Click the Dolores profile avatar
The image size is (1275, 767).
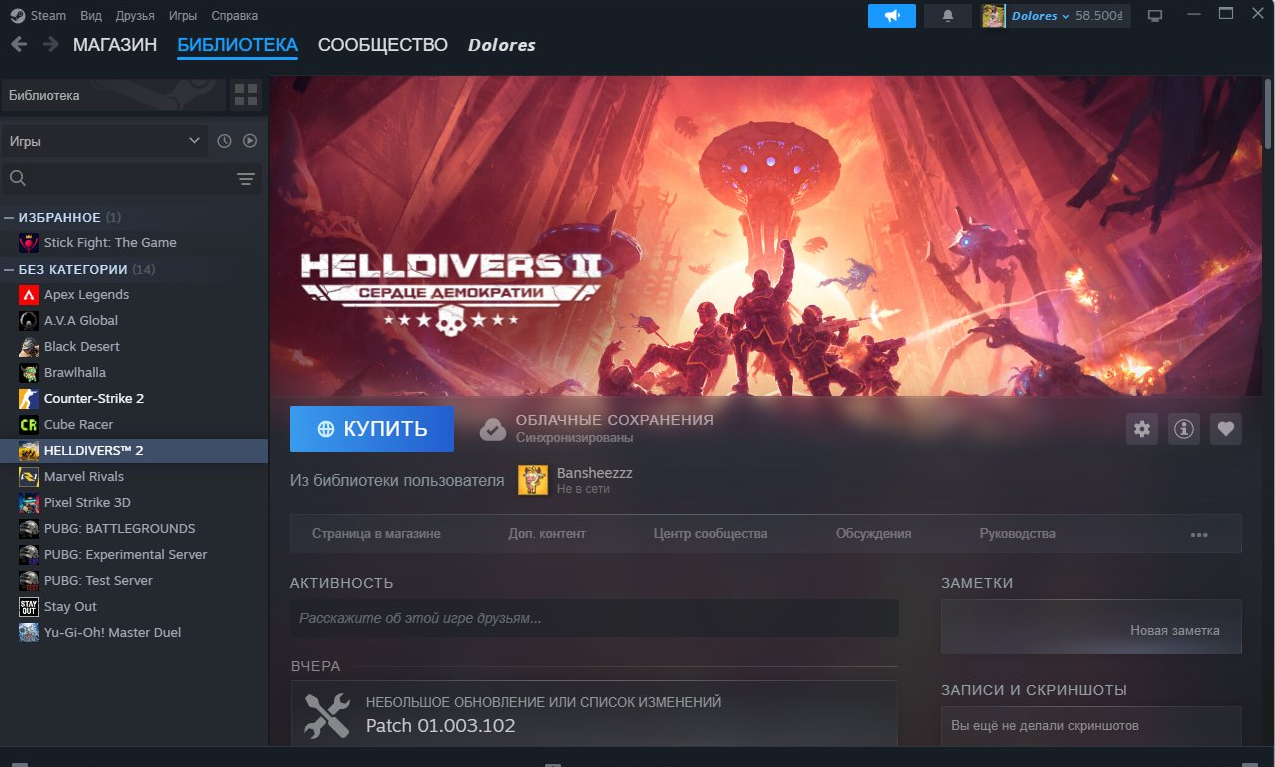[x=993, y=16]
